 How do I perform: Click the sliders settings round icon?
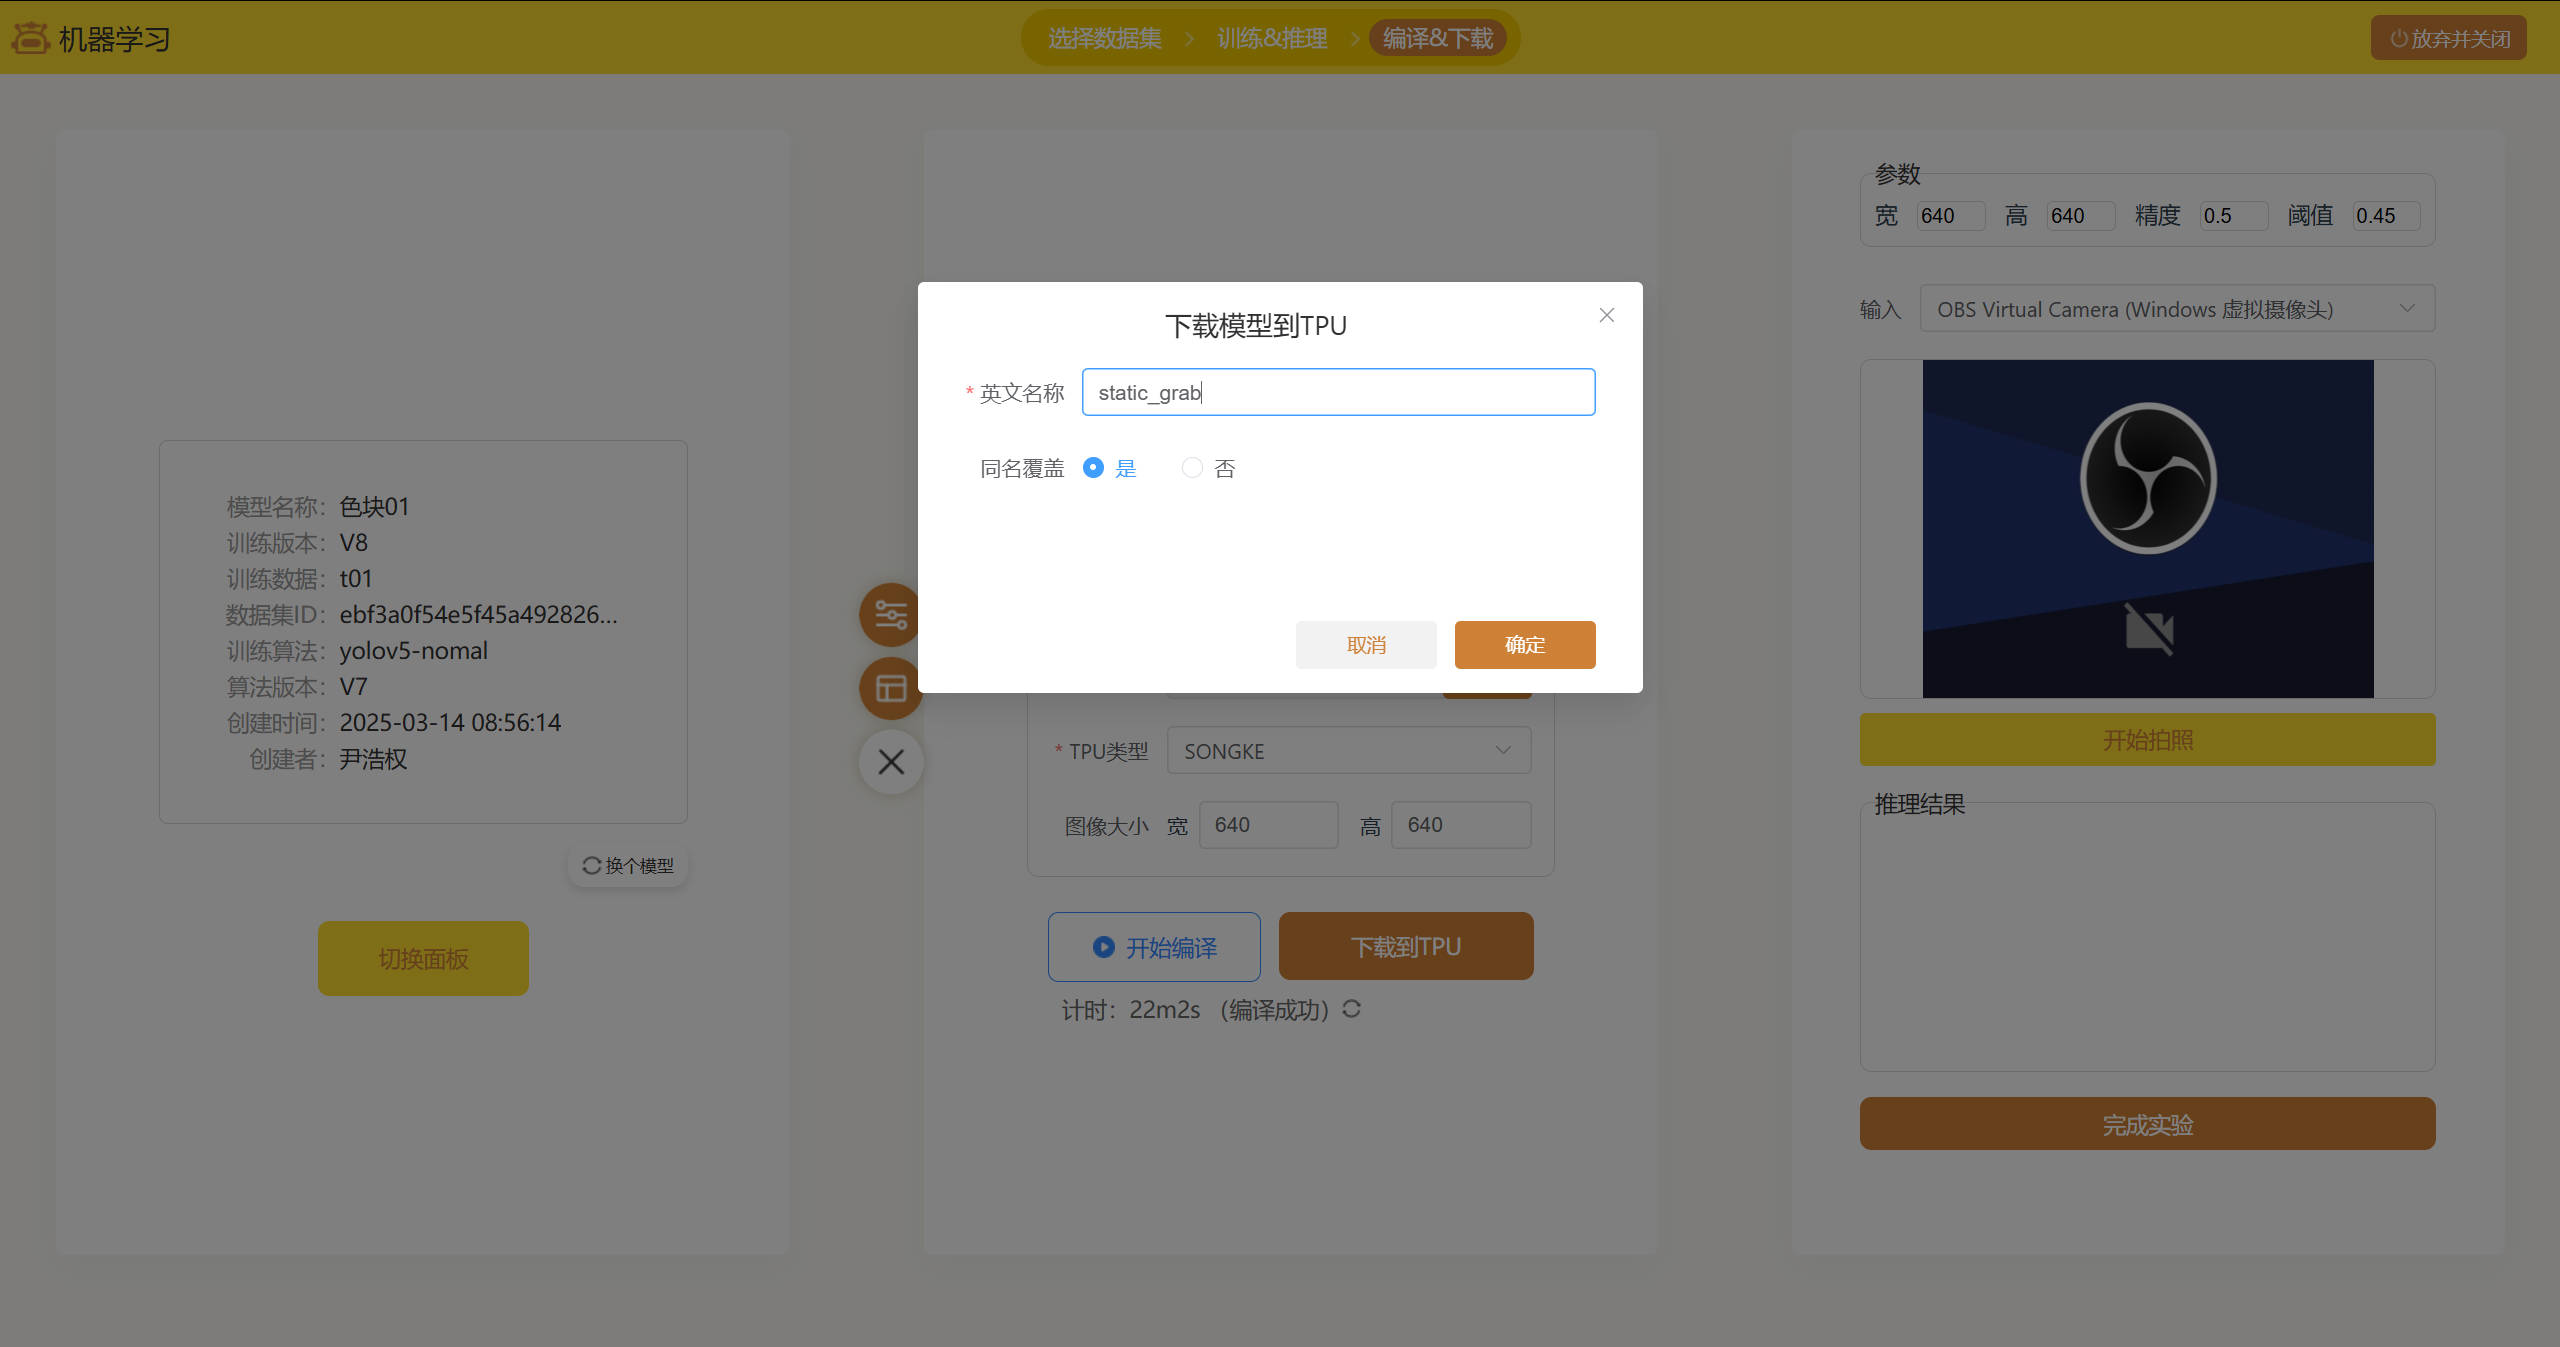pos(889,614)
